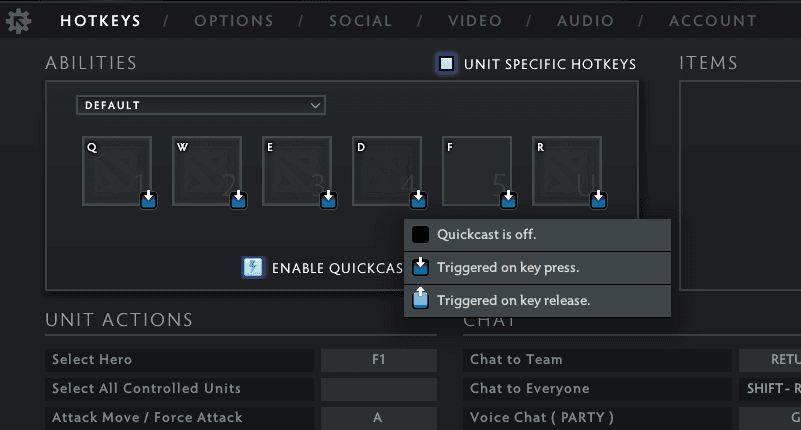Viewport: 801px width, 430px height.
Task: Switch to the Social tab
Action: pos(361,21)
